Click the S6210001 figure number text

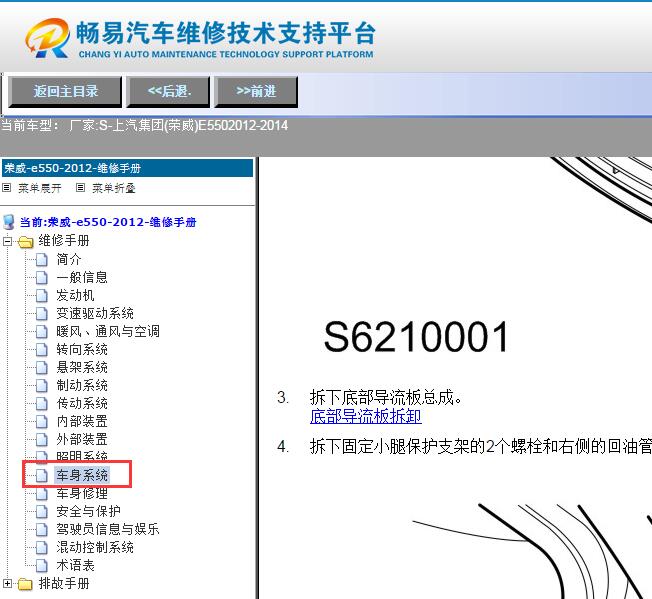[416, 337]
